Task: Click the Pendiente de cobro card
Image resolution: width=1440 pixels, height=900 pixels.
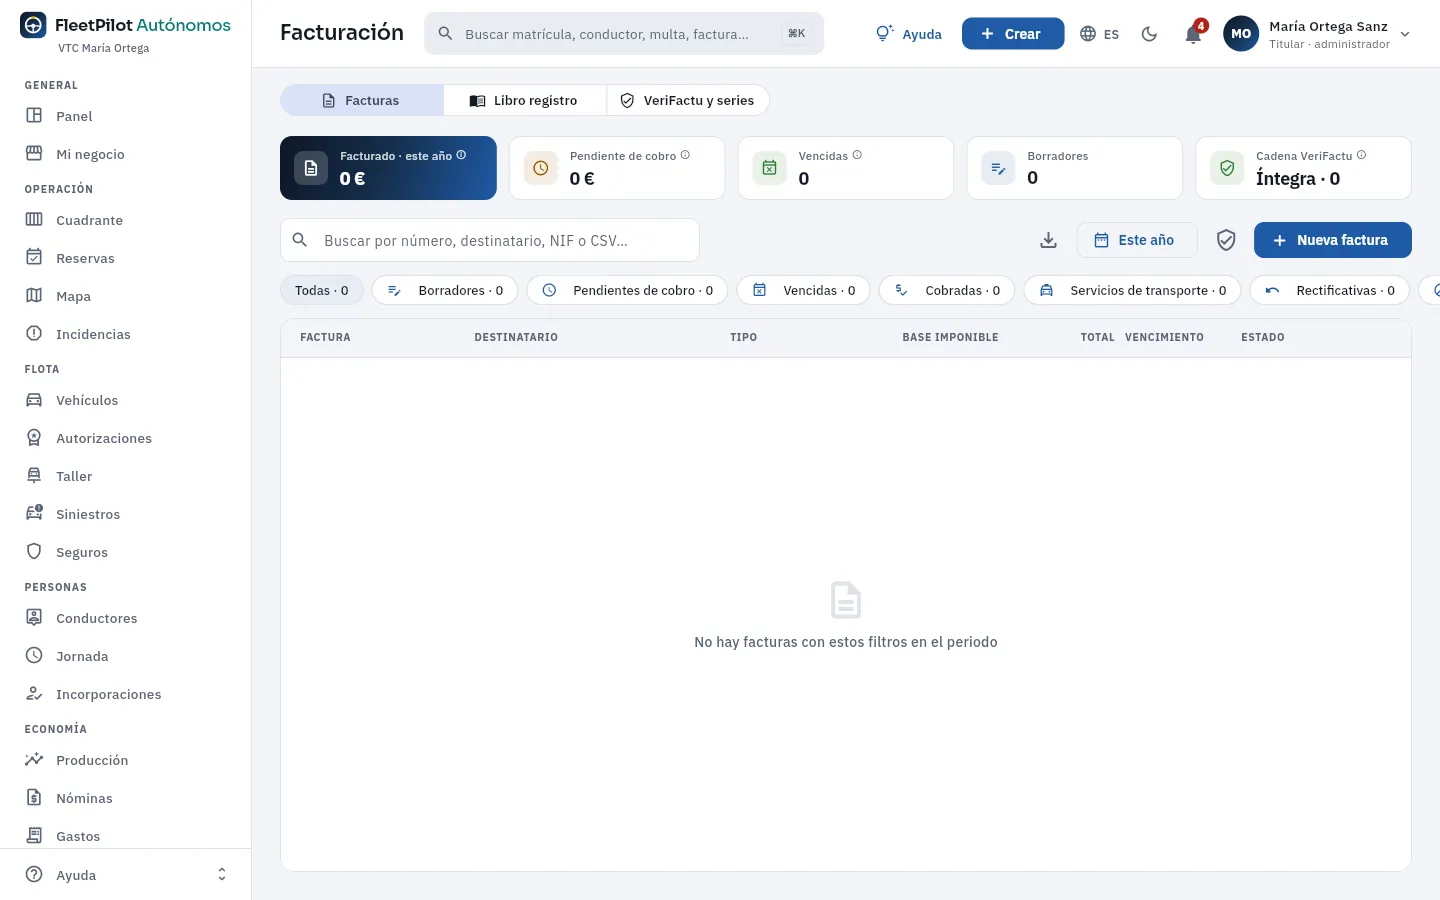Action: (617, 168)
